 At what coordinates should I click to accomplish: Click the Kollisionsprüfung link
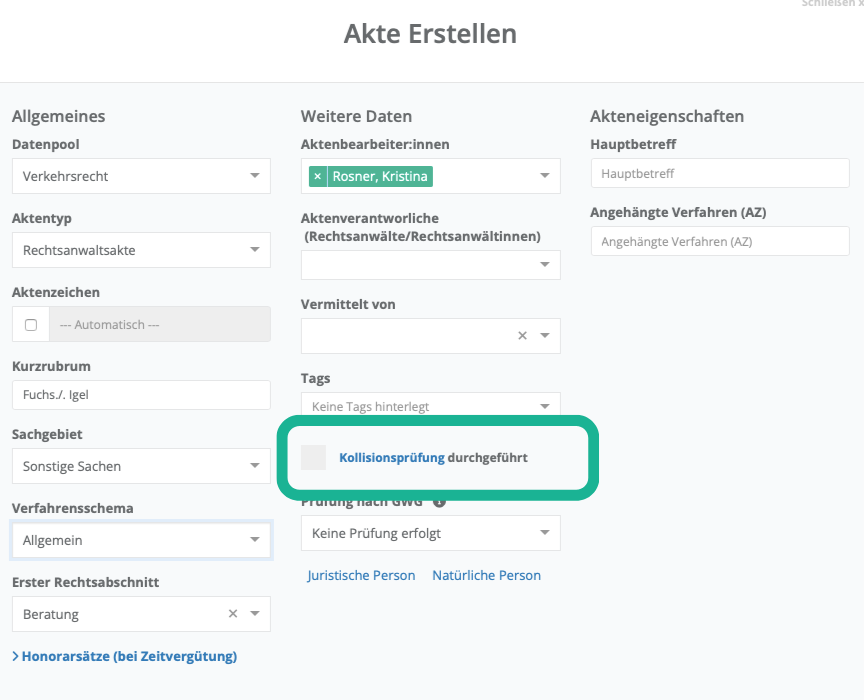(391, 458)
